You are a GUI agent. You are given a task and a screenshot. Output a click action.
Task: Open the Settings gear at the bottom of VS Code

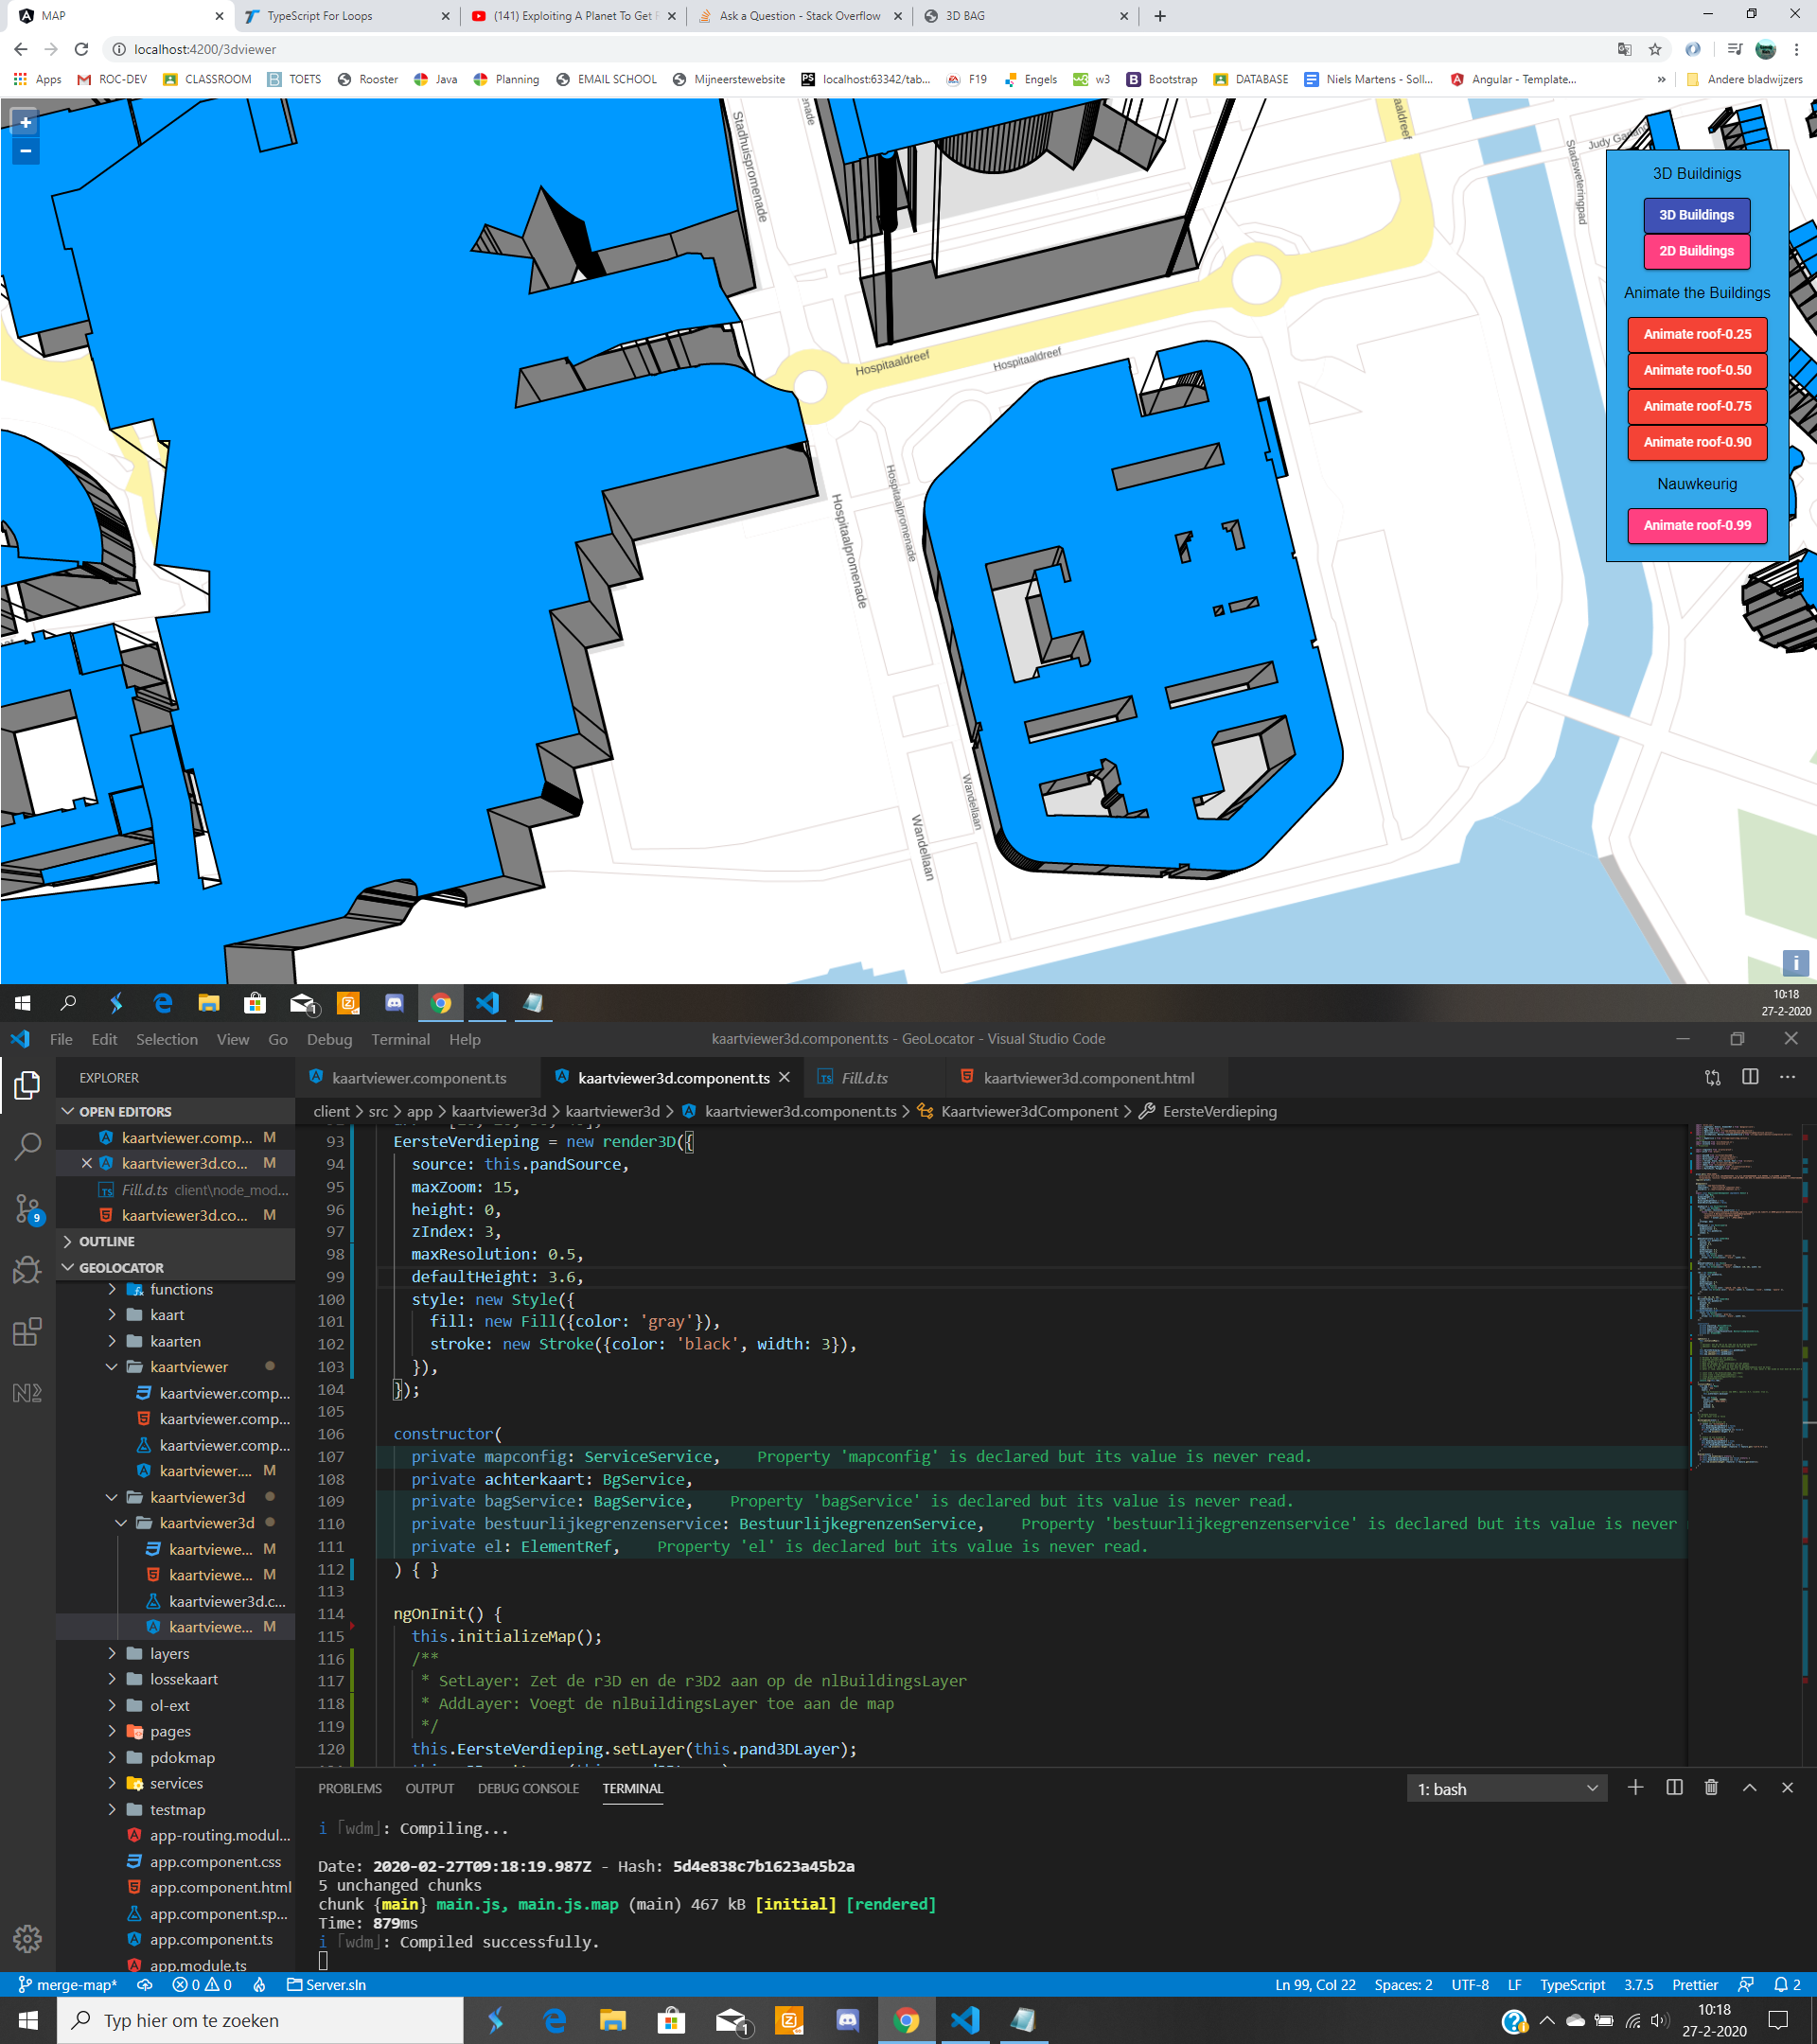coord(27,1938)
